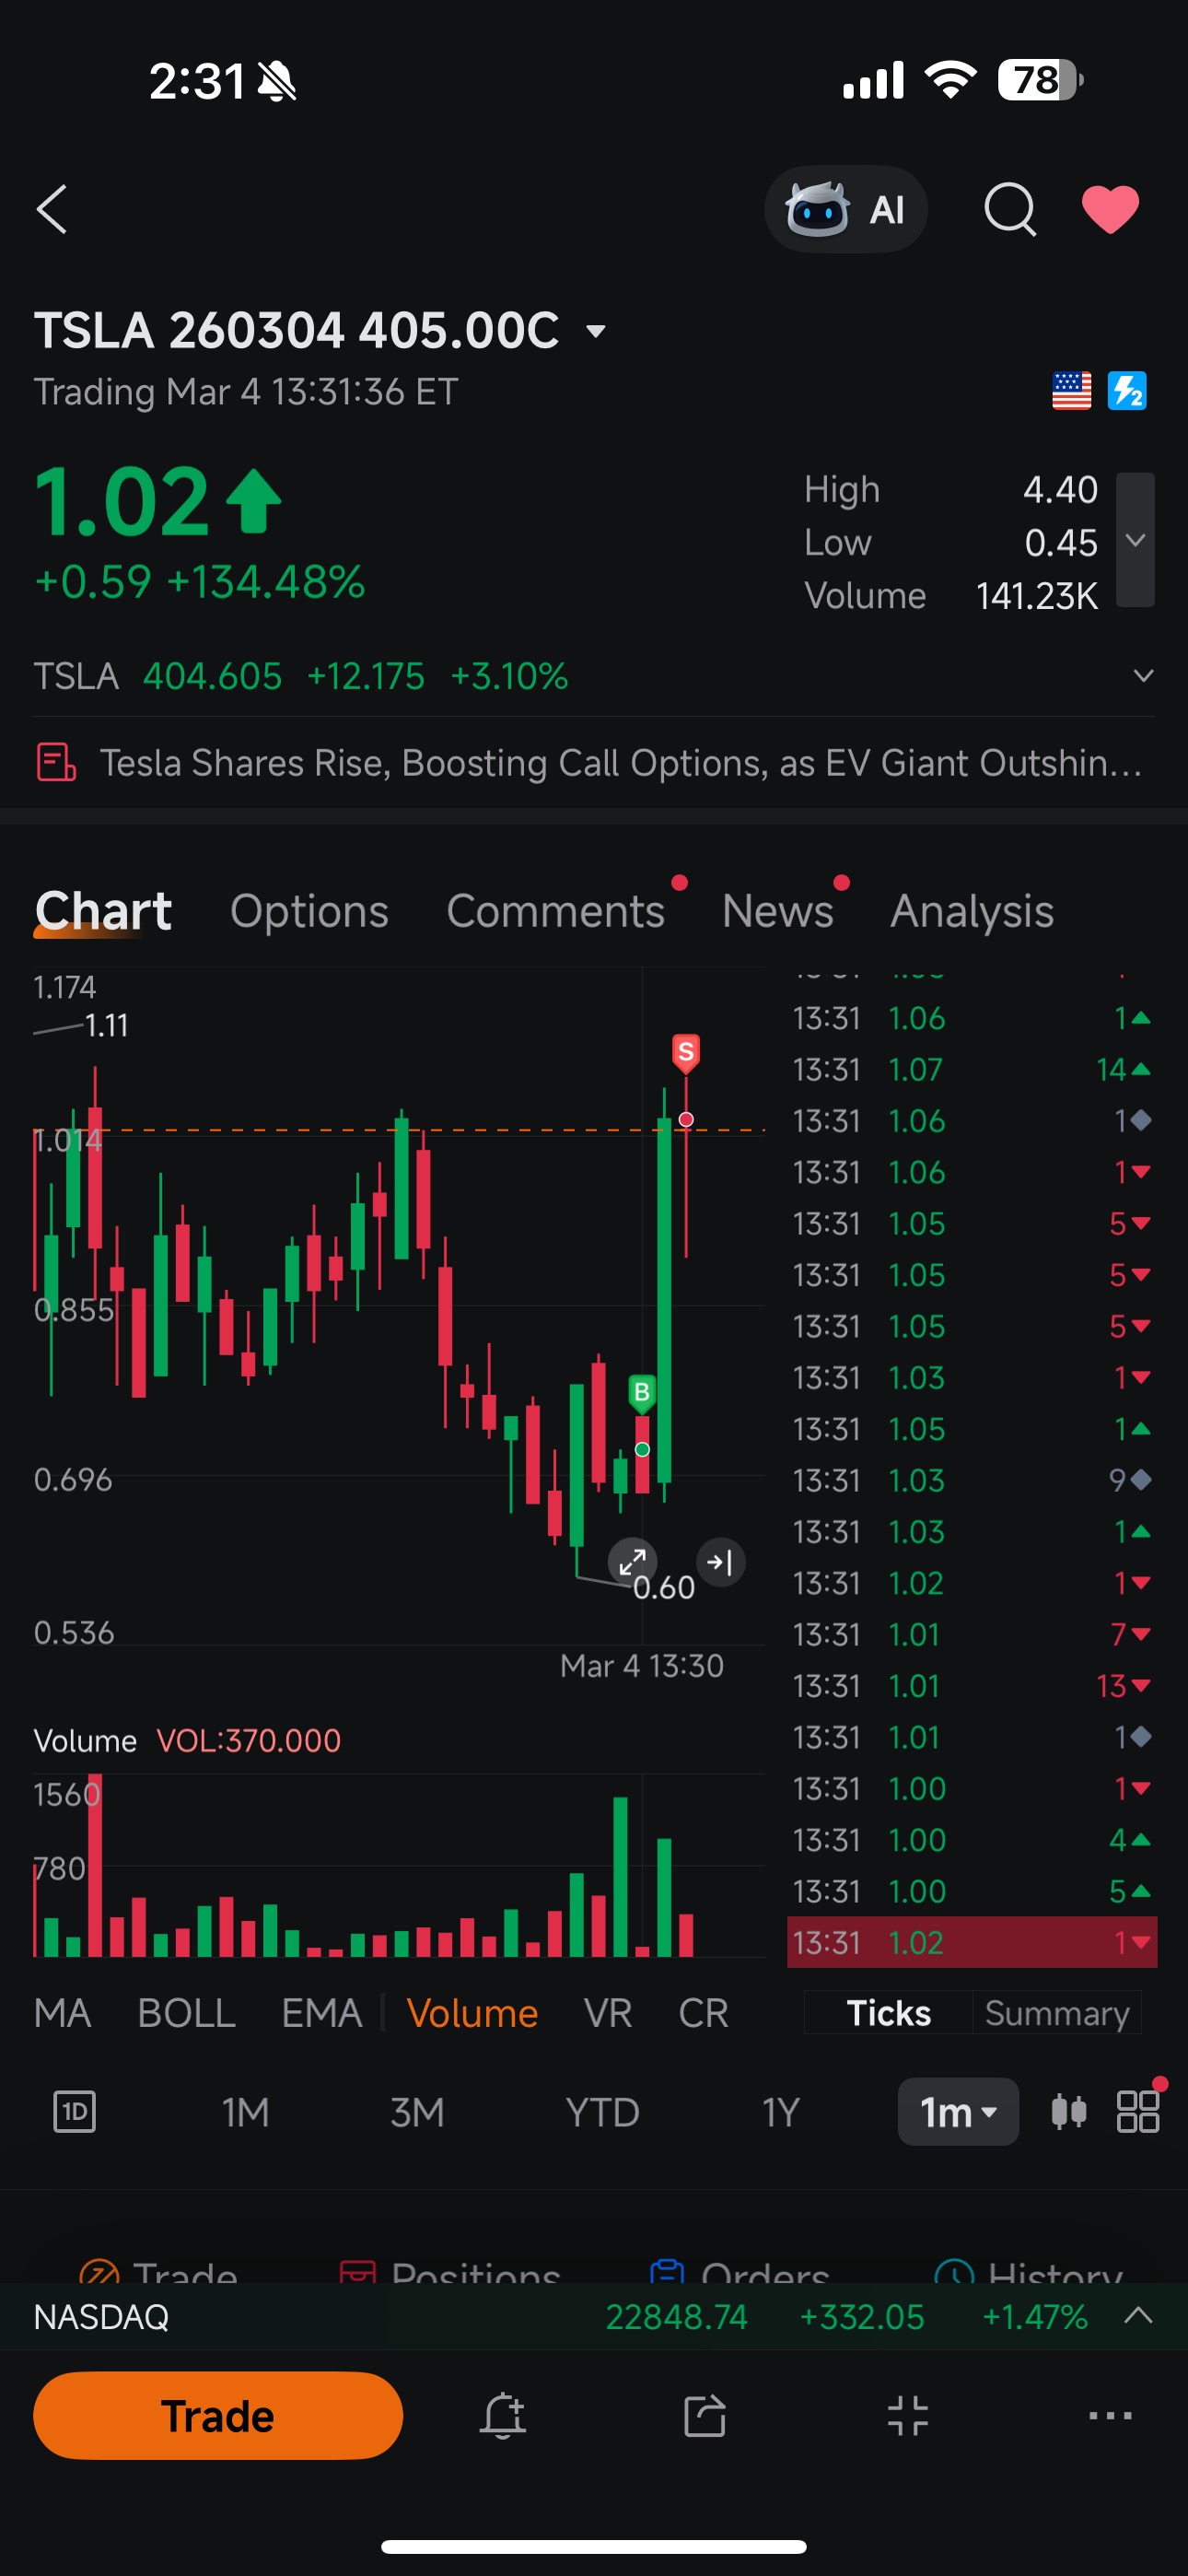Tap the search magnifier icon
This screenshot has width=1188, height=2576.
click(1010, 209)
